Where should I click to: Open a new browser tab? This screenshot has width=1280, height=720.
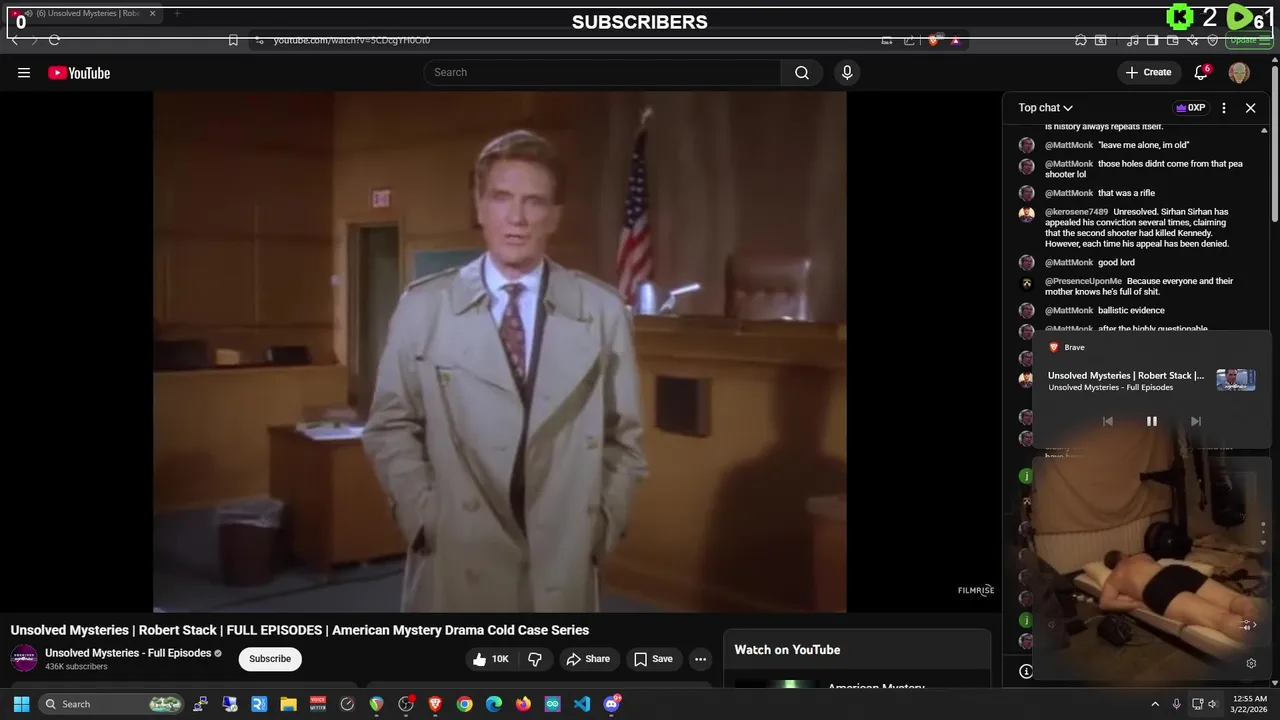177,14
